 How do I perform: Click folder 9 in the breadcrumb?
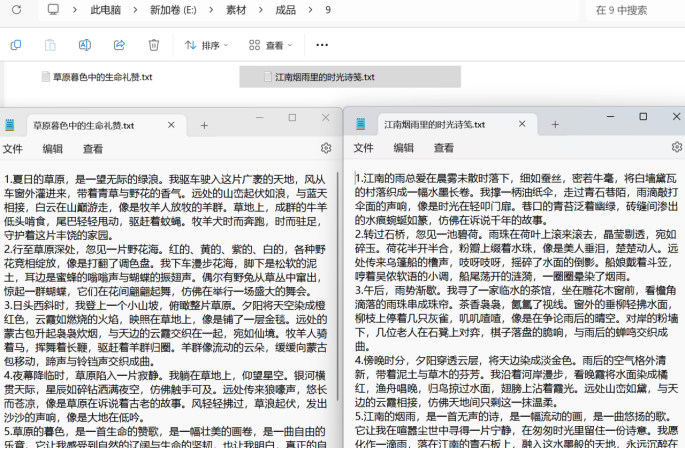point(328,10)
